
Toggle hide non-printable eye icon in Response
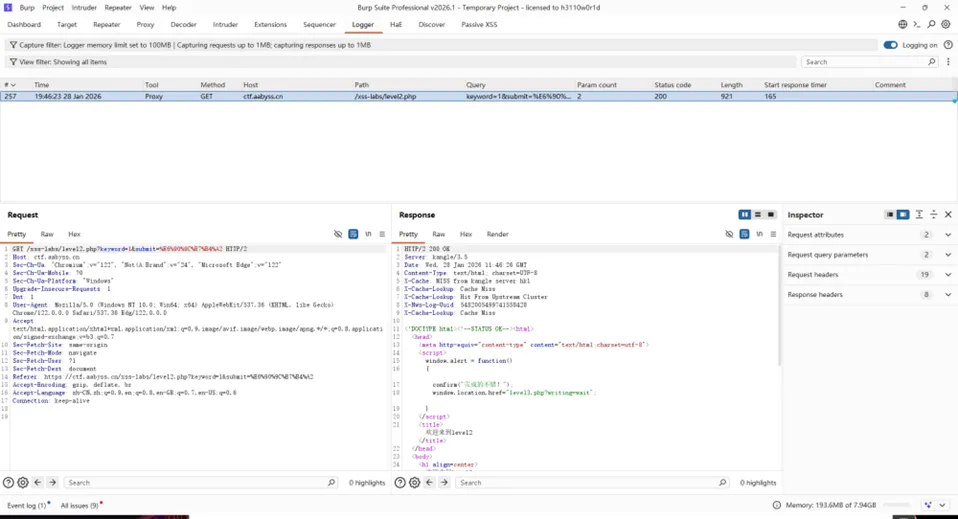coord(729,234)
